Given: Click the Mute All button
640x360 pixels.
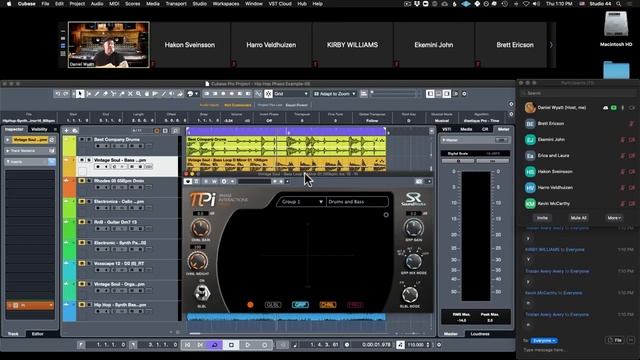Looking at the screenshot, I should pos(578,218).
